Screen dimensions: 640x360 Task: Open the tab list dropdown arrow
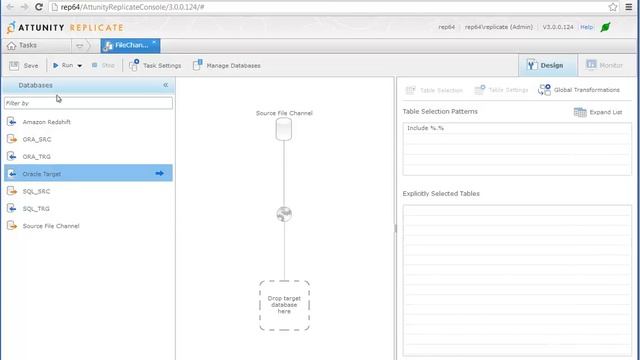click(80, 46)
